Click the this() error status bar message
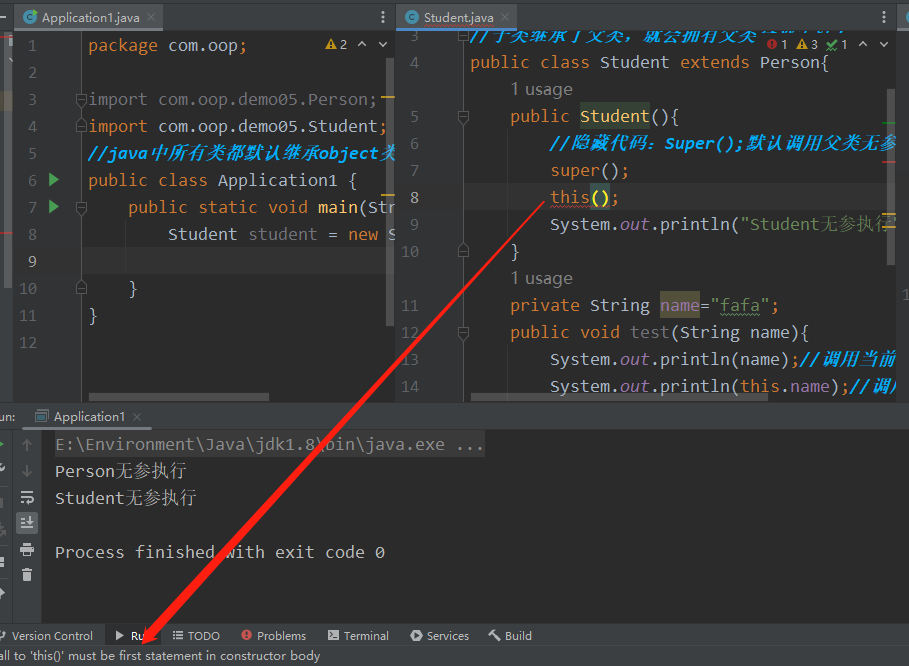Screen dimensions: 909x666 tap(160, 656)
